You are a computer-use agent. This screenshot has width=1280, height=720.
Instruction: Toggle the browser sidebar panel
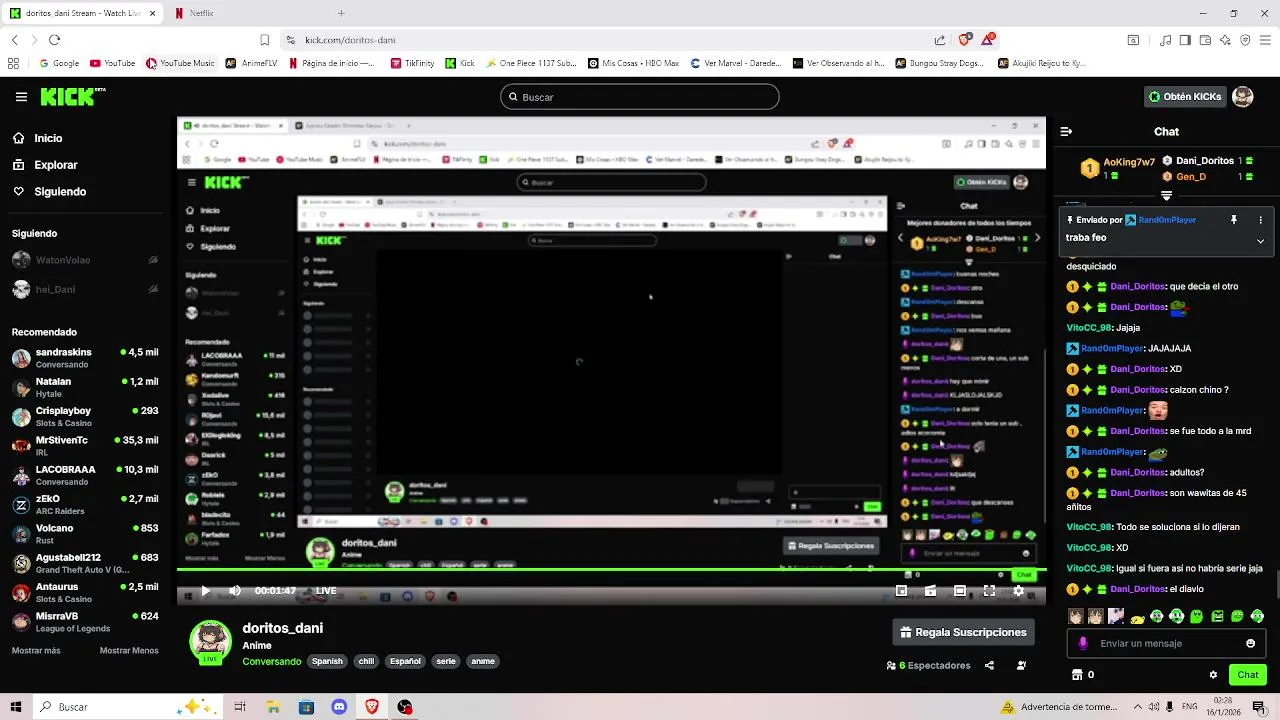tap(1185, 40)
